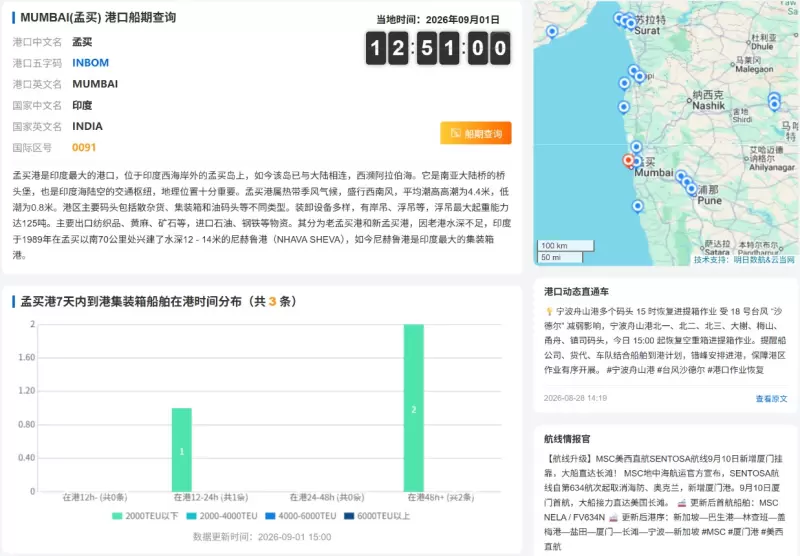
Task: Click the 在港48h+ (共2条) axis label
Action: click(441, 497)
